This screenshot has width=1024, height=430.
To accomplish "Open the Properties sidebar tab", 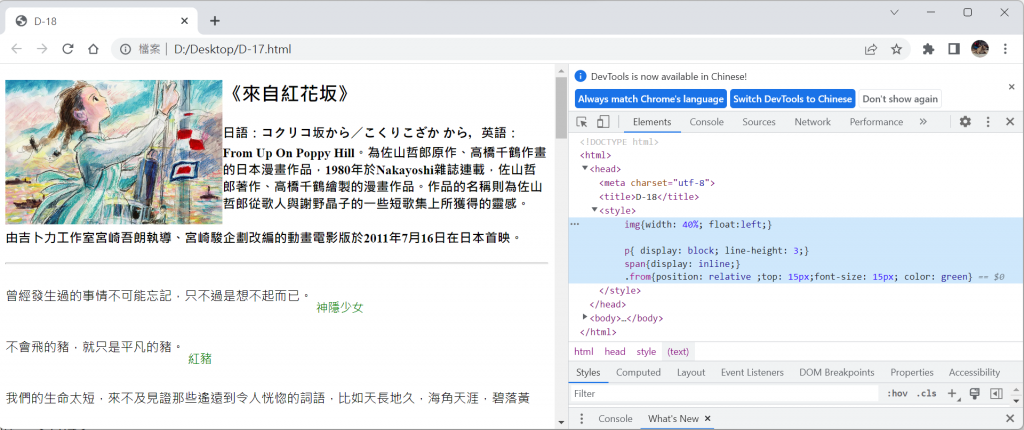I will click(912, 372).
